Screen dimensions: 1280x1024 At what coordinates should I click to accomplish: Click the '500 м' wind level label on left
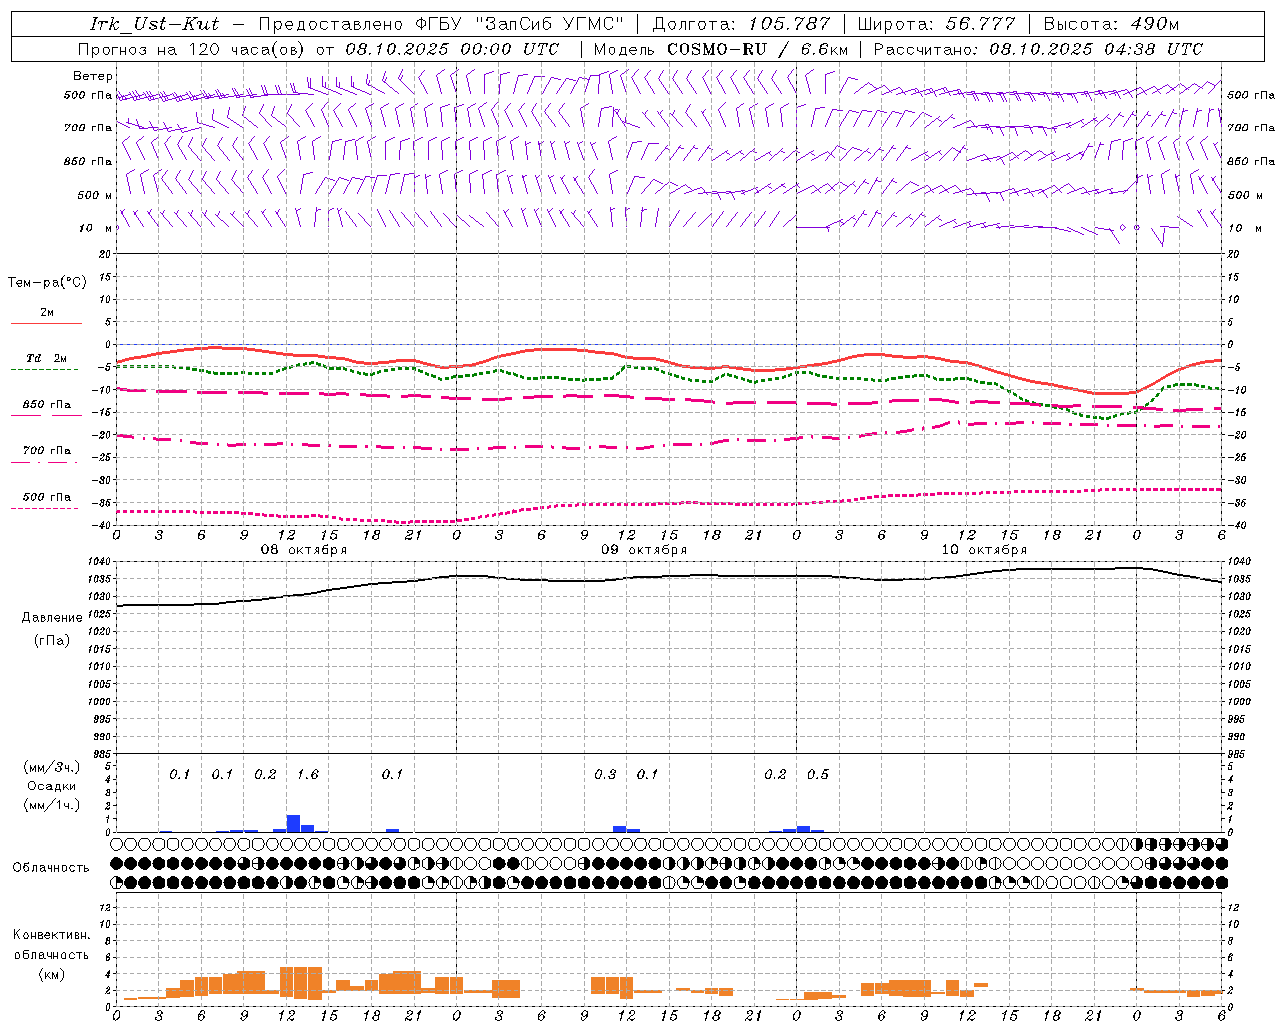pos(95,196)
